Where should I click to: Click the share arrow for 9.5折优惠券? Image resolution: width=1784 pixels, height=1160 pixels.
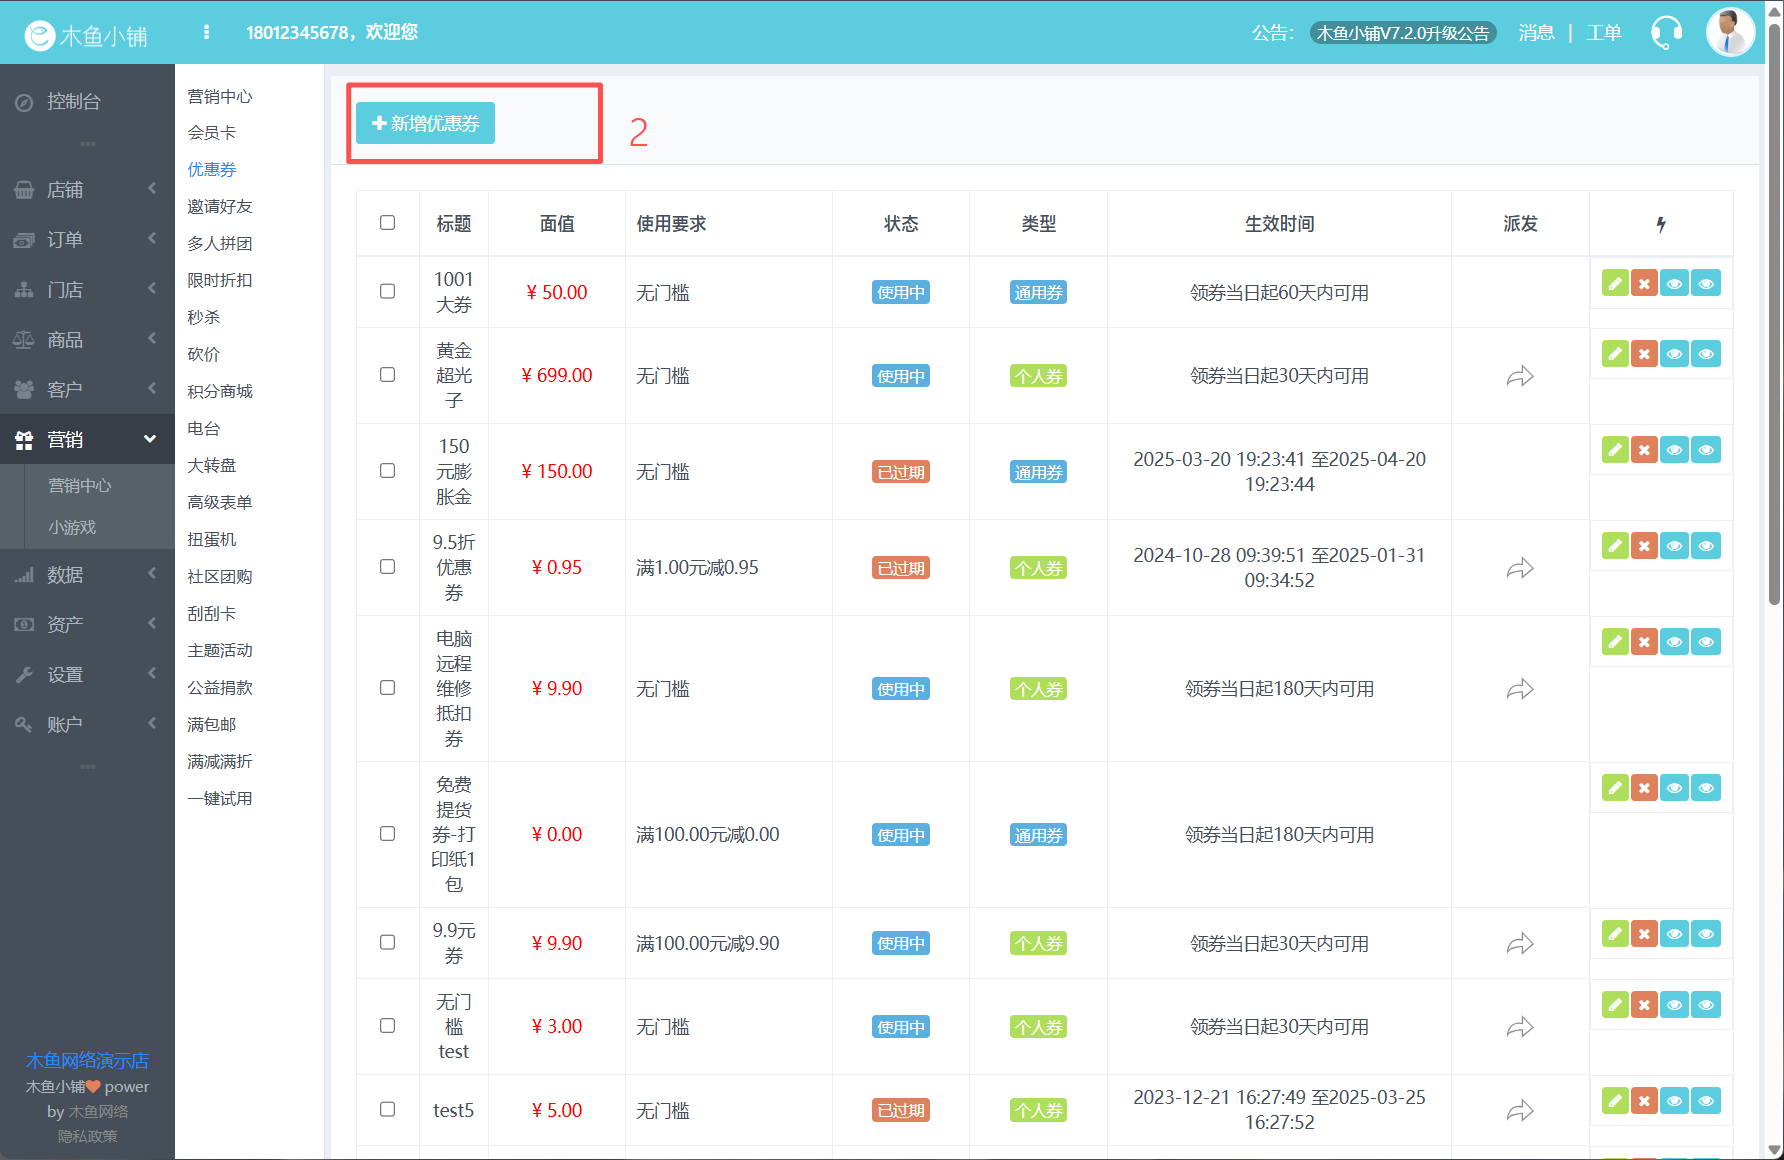[1520, 568]
